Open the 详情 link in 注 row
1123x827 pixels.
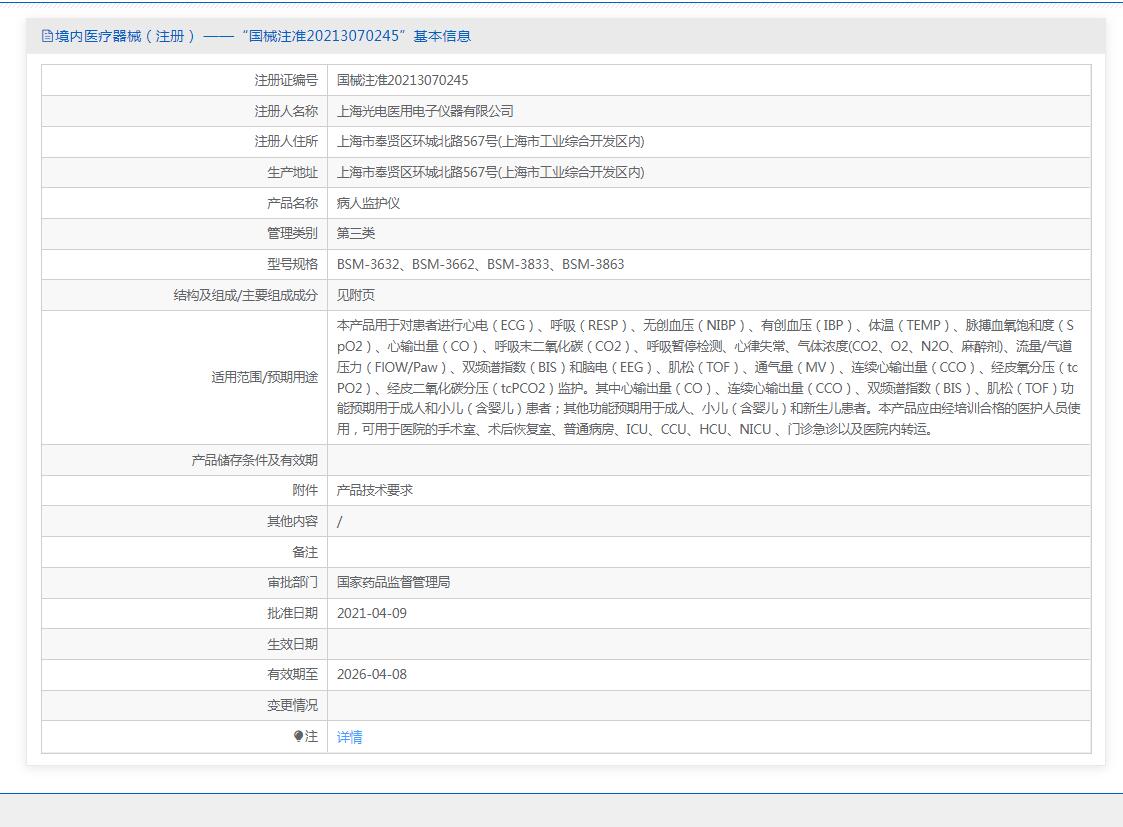point(350,737)
